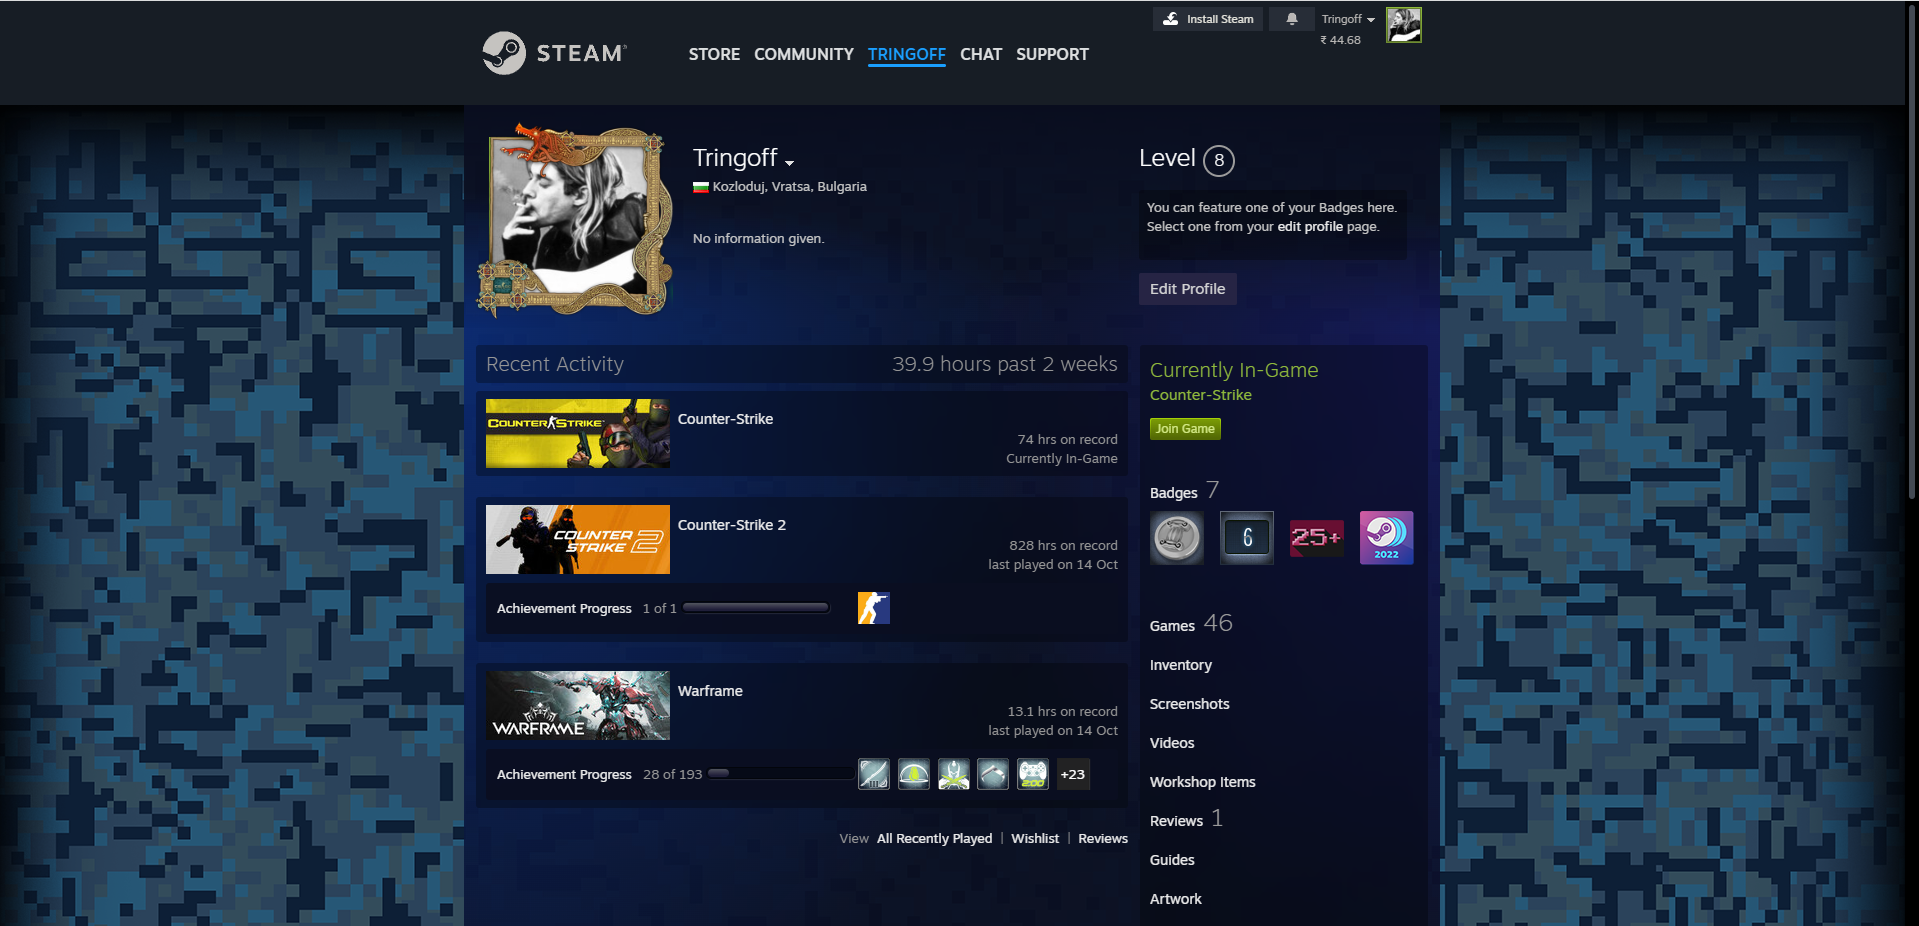The width and height of the screenshot is (1919, 926).
Task: Open the 25+ games collector badge
Action: [1316, 538]
